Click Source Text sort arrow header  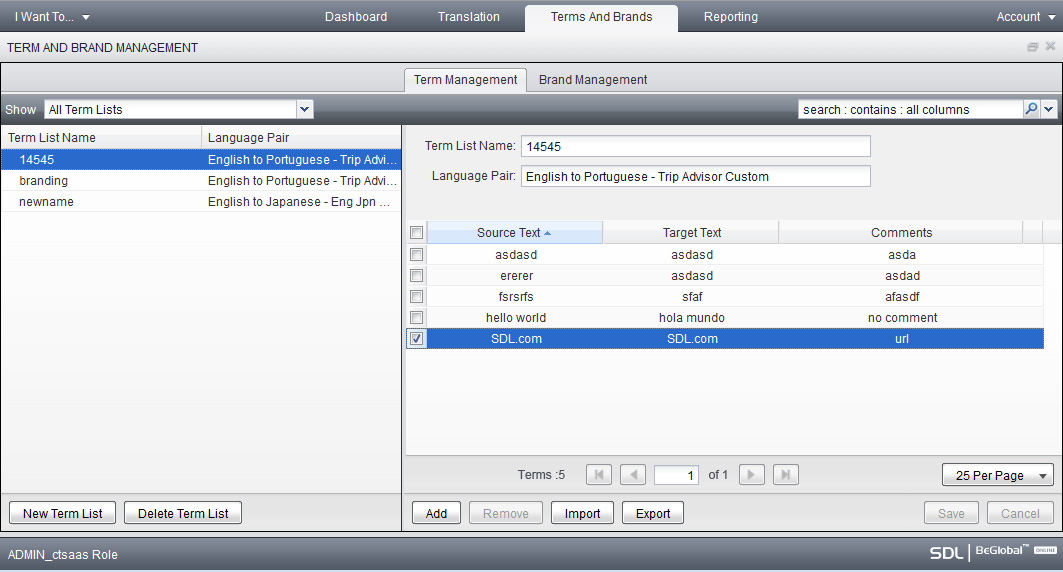coord(514,233)
